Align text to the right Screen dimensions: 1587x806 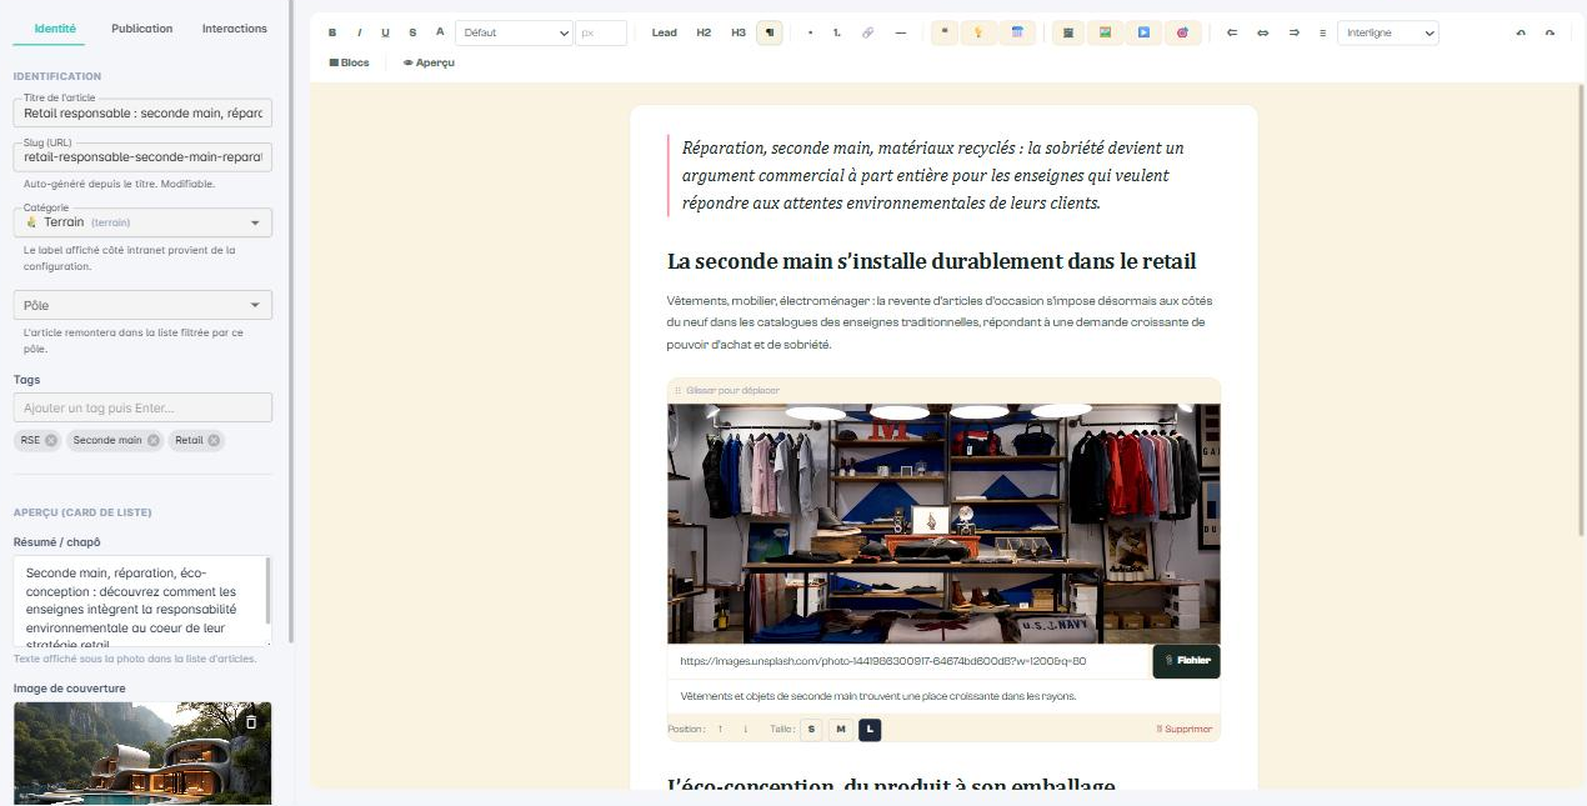1294,33
